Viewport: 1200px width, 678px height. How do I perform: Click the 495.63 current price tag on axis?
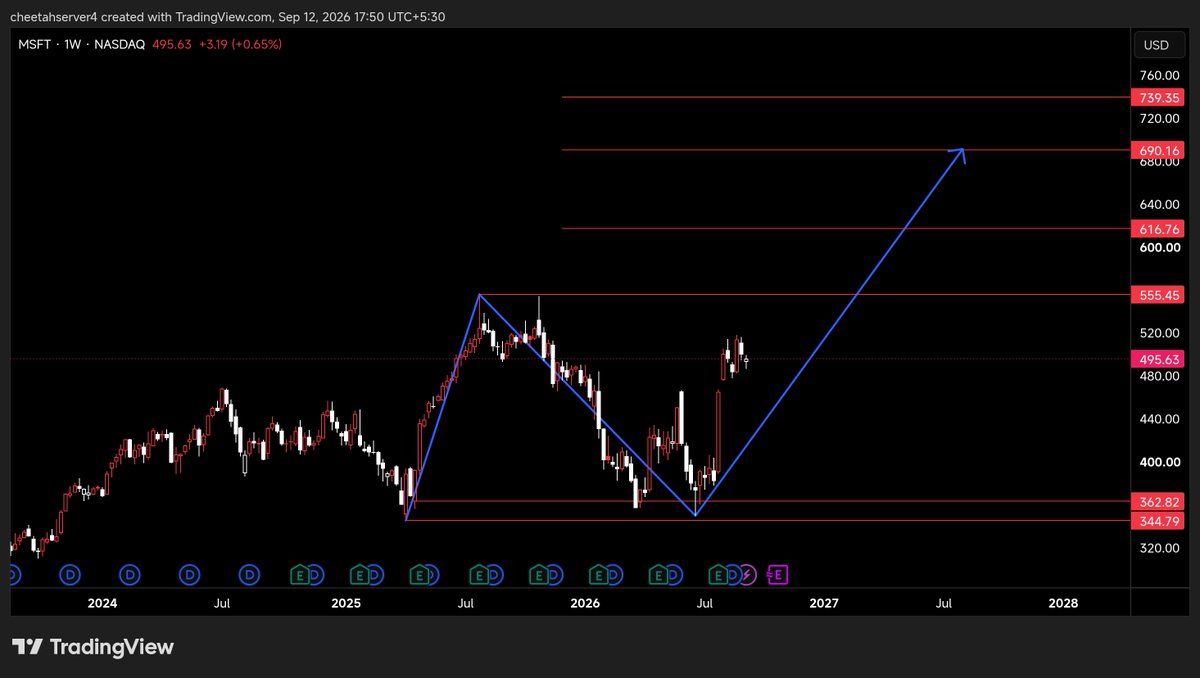[1160, 359]
